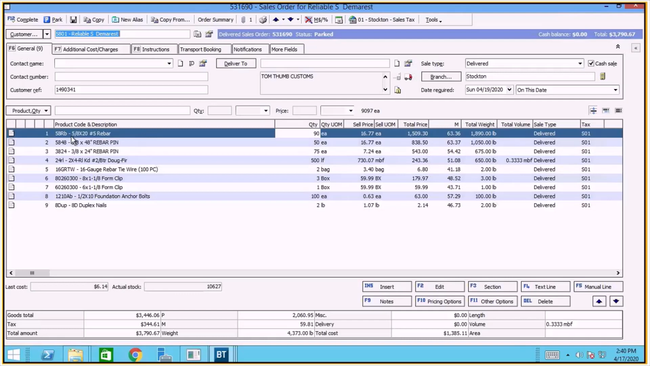This screenshot has height=366, width=650.
Task: Click the red delivery truck icon
Action: 408,77
